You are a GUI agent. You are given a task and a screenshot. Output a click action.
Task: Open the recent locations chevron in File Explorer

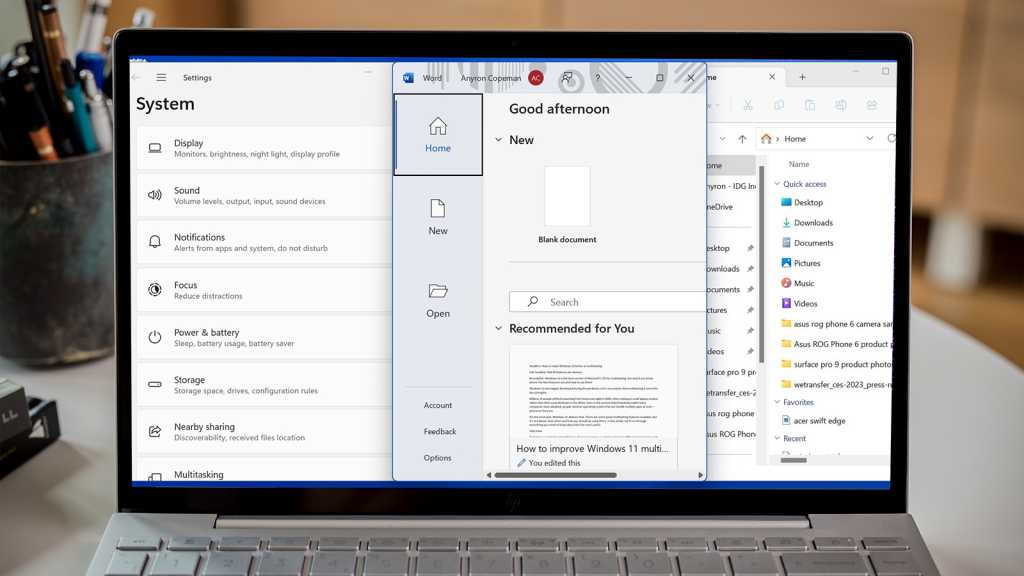point(722,139)
